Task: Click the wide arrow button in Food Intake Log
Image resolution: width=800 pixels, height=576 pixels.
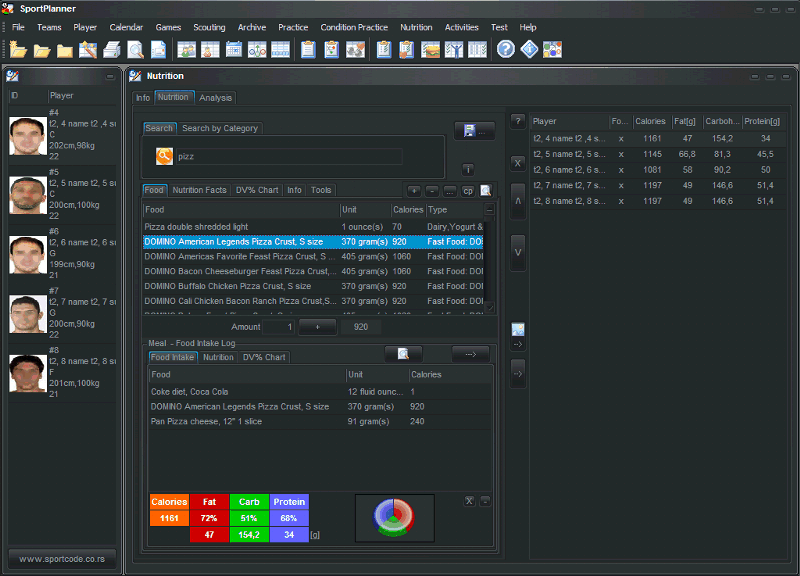Action: [x=470, y=354]
